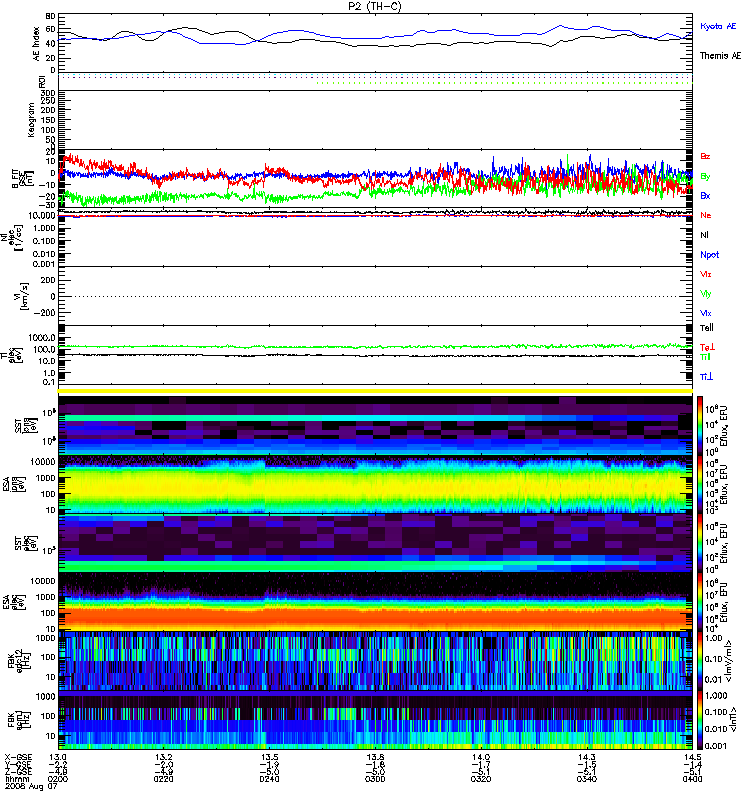Click the green By legend label
The width and height of the screenshot is (750, 800).
[x=705, y=177]
